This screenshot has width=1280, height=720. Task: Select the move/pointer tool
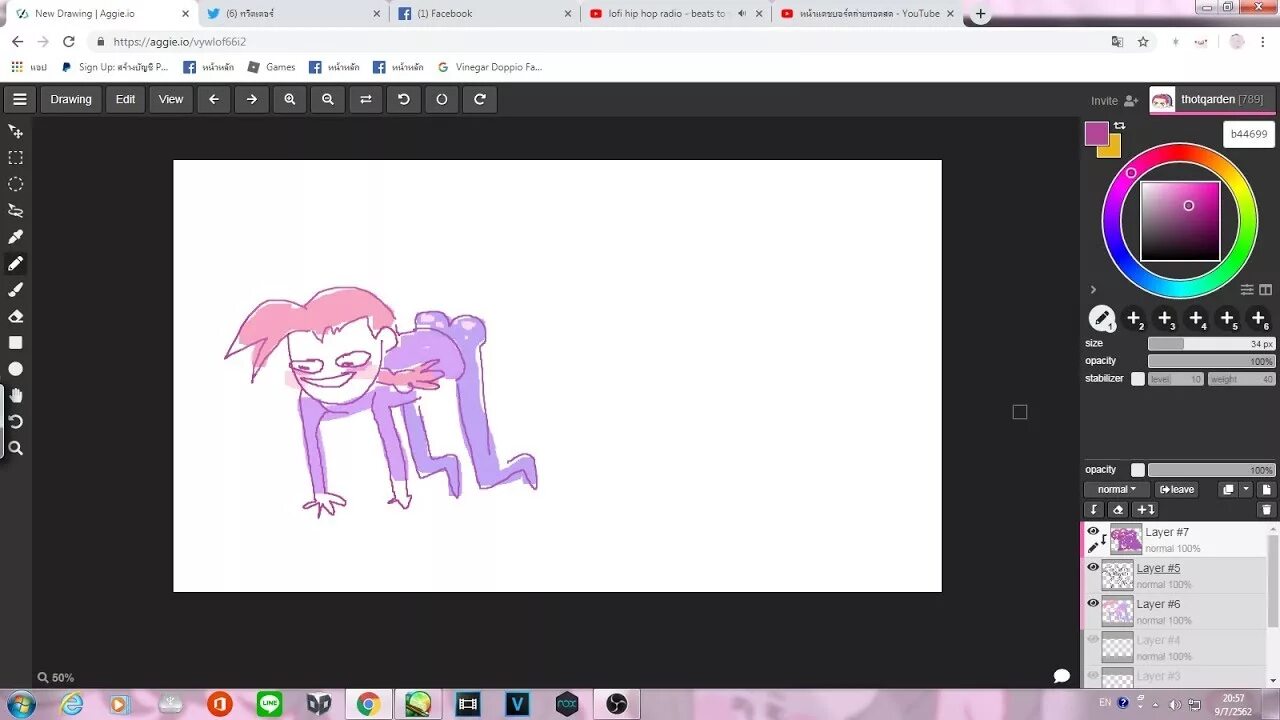pos(16,132)
